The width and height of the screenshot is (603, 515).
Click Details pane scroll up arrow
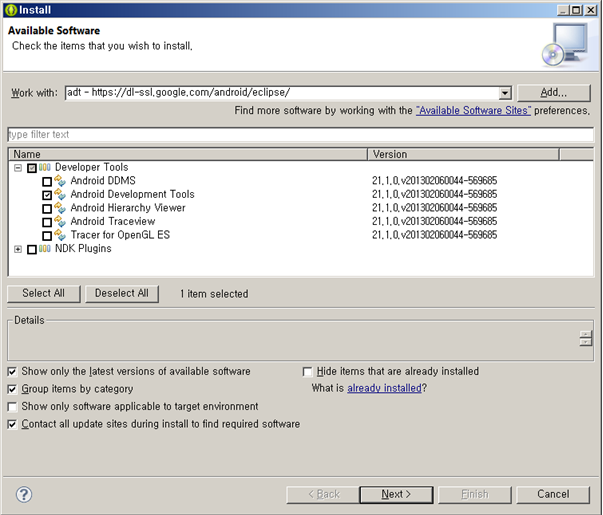[586, 334]
